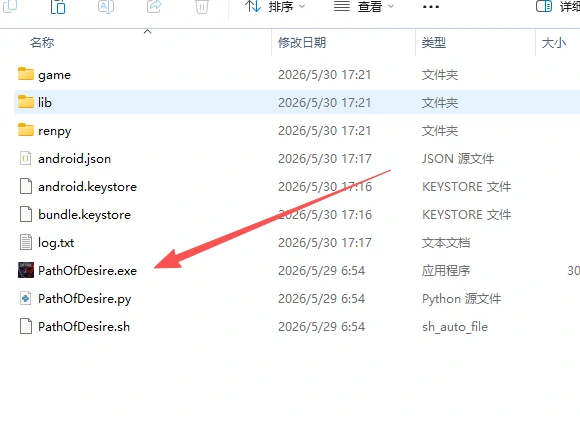
Task: Select the file name PathOfDesire.sh
Action: 84,327
